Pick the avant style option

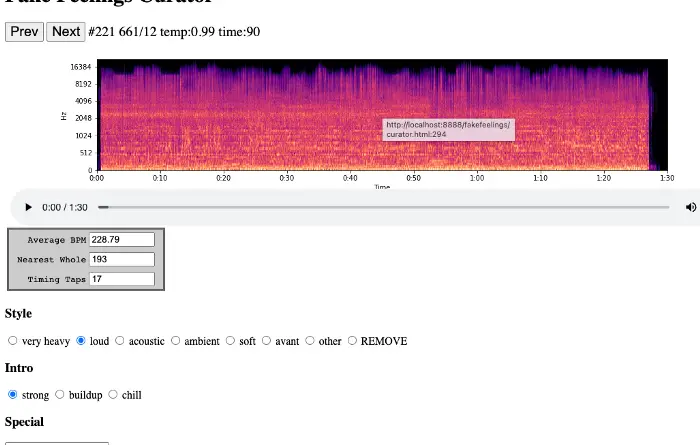pos(267,341)
